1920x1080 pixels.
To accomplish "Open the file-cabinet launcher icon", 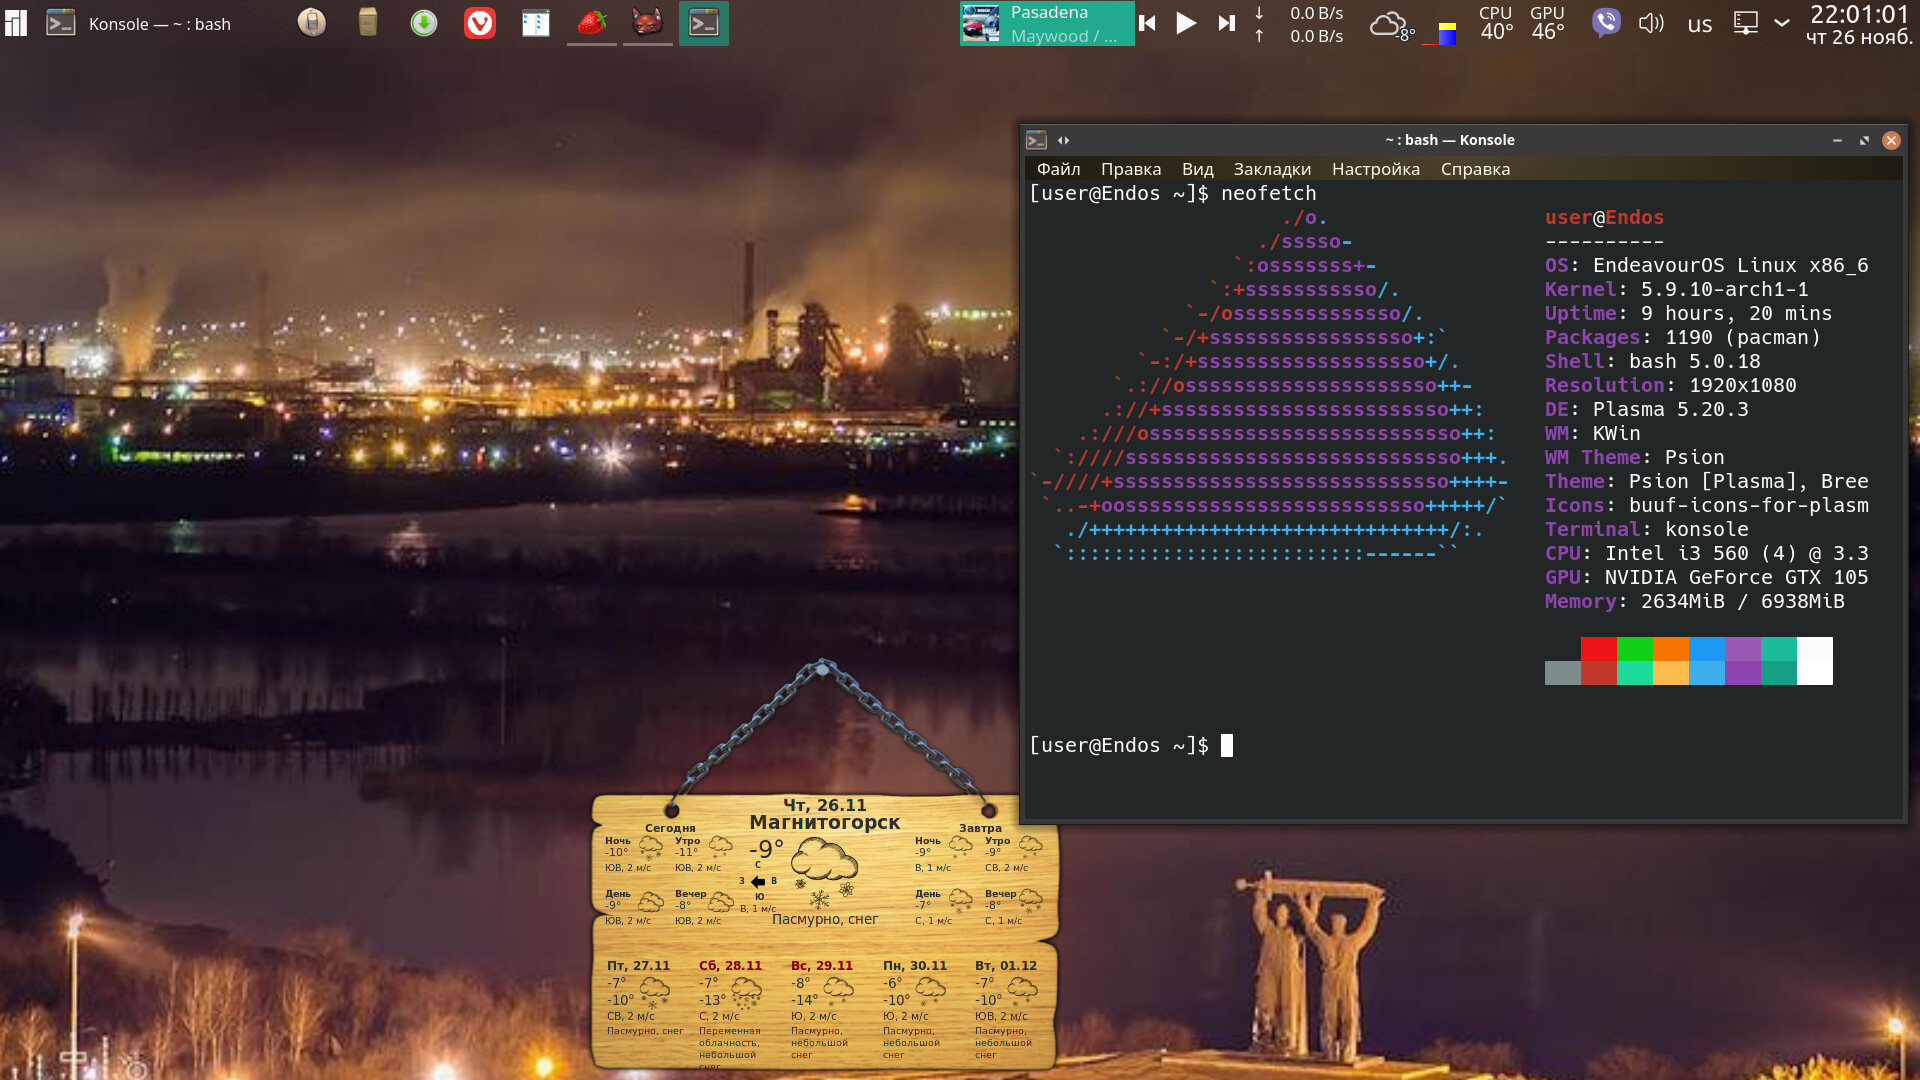I will tap(367, 22).
